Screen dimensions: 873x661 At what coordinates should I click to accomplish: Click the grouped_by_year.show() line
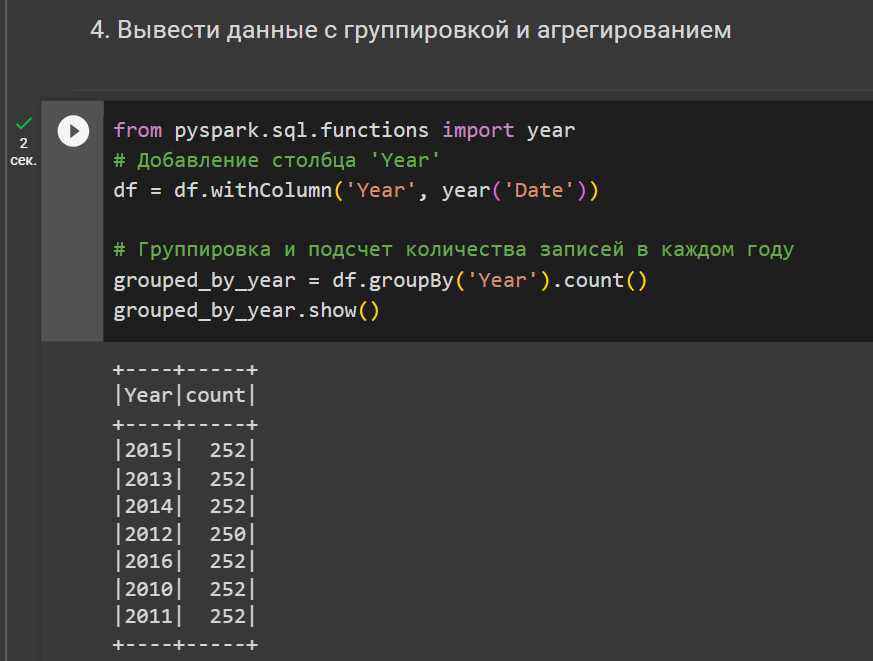point(247,310)
